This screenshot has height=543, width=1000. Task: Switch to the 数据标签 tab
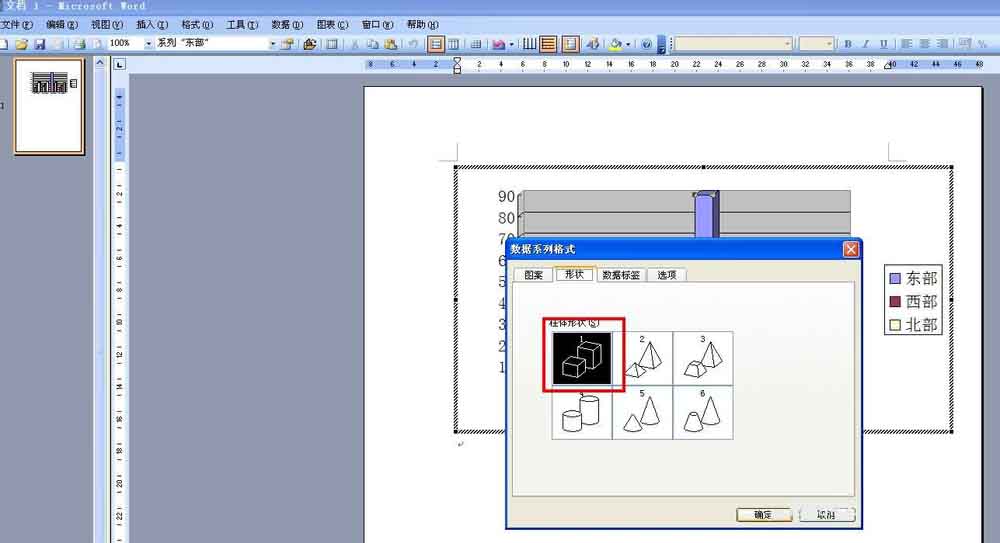tap(621, 275)
